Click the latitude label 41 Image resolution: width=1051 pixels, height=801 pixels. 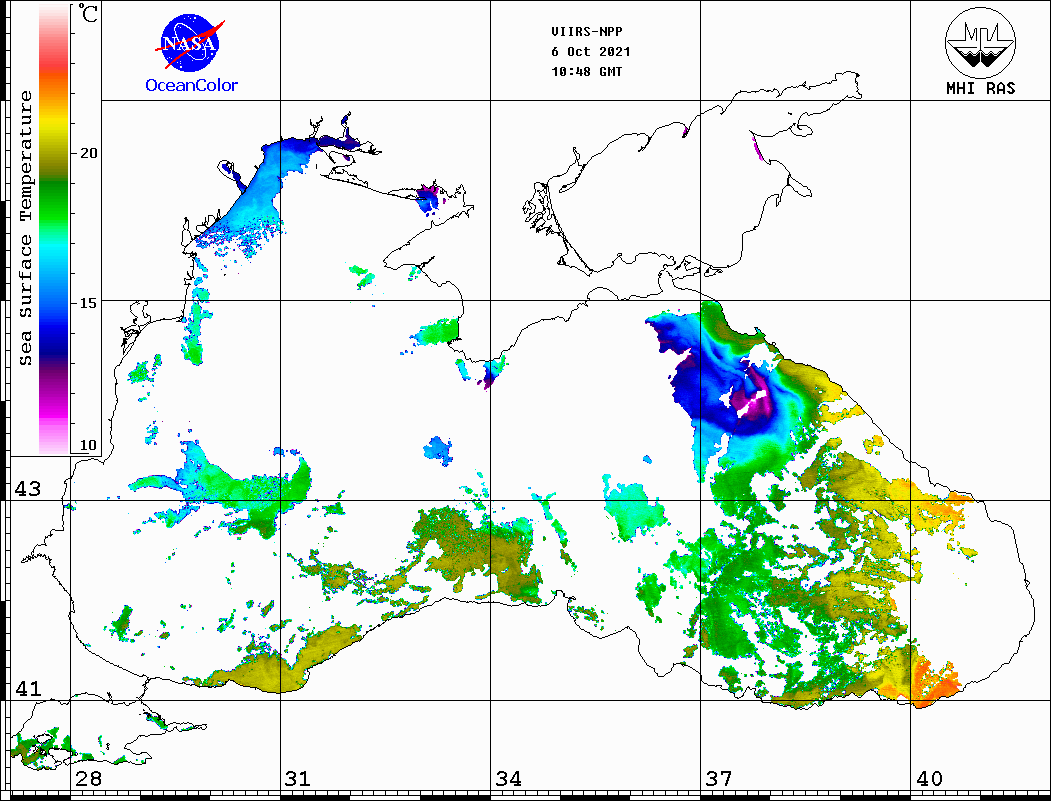pyautogui.click(x=28, y=688)
